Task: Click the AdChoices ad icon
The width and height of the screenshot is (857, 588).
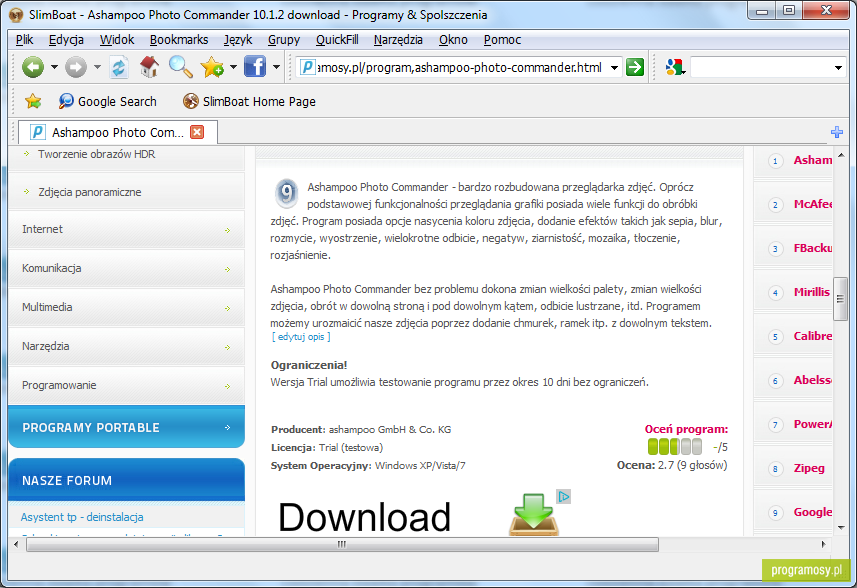Action: click(563, 496)
